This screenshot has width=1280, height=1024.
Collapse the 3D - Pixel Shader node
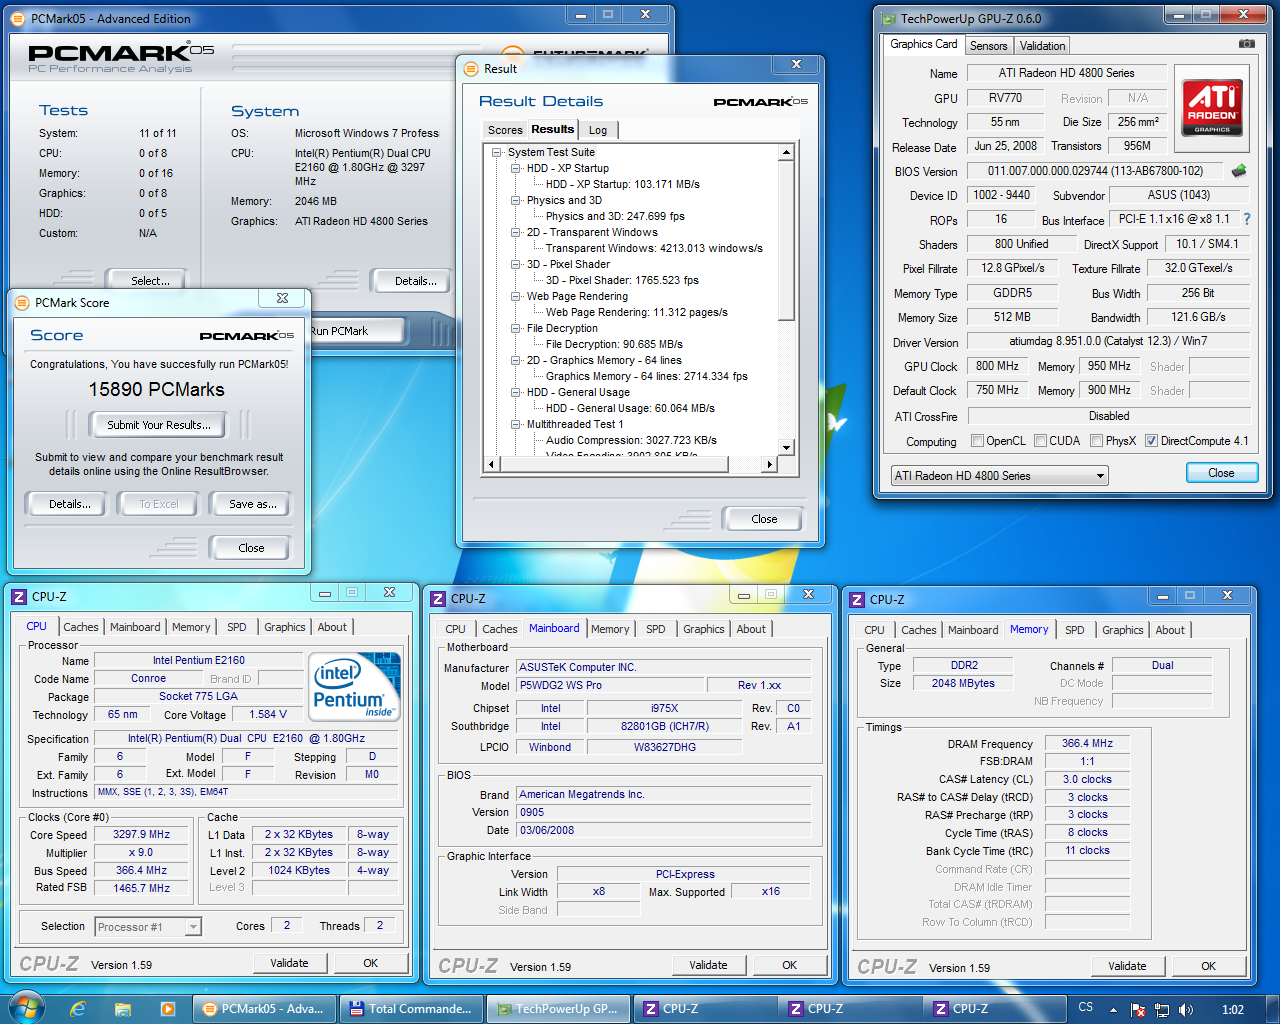coord(516,264)
